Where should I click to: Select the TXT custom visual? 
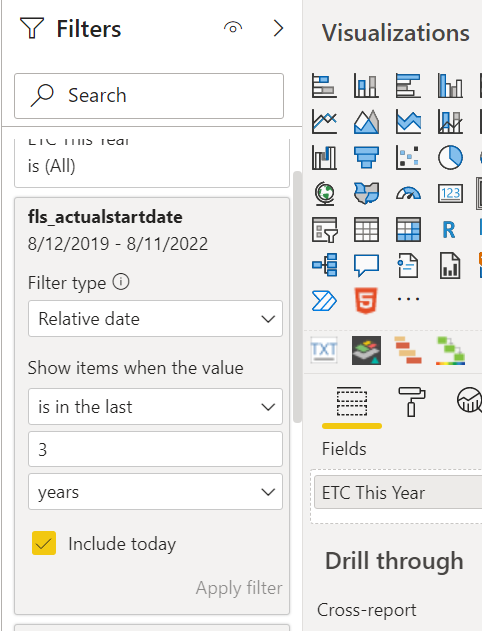point(324,350)
